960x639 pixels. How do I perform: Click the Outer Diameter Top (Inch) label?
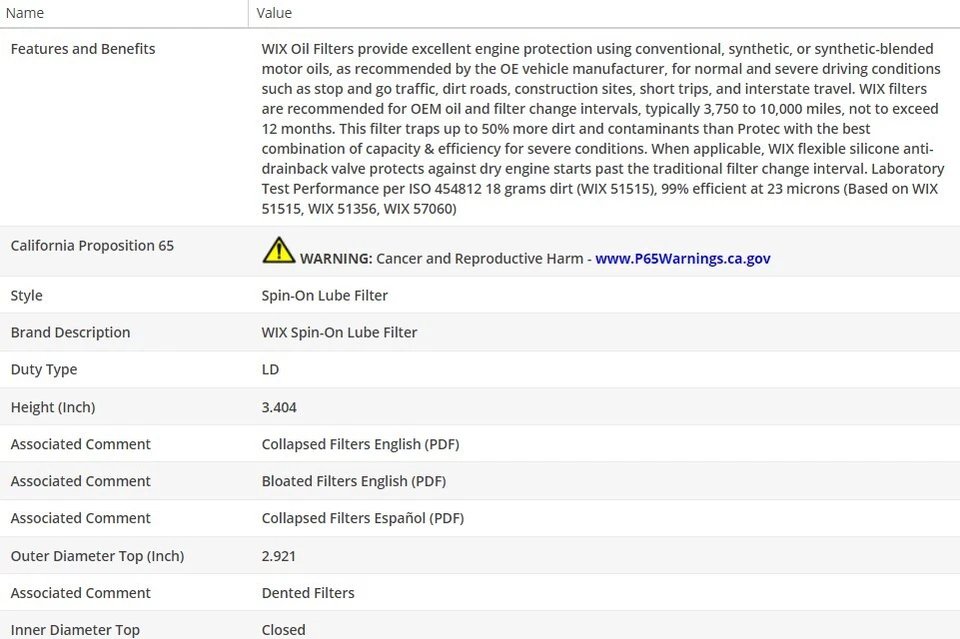pos(97,556)
